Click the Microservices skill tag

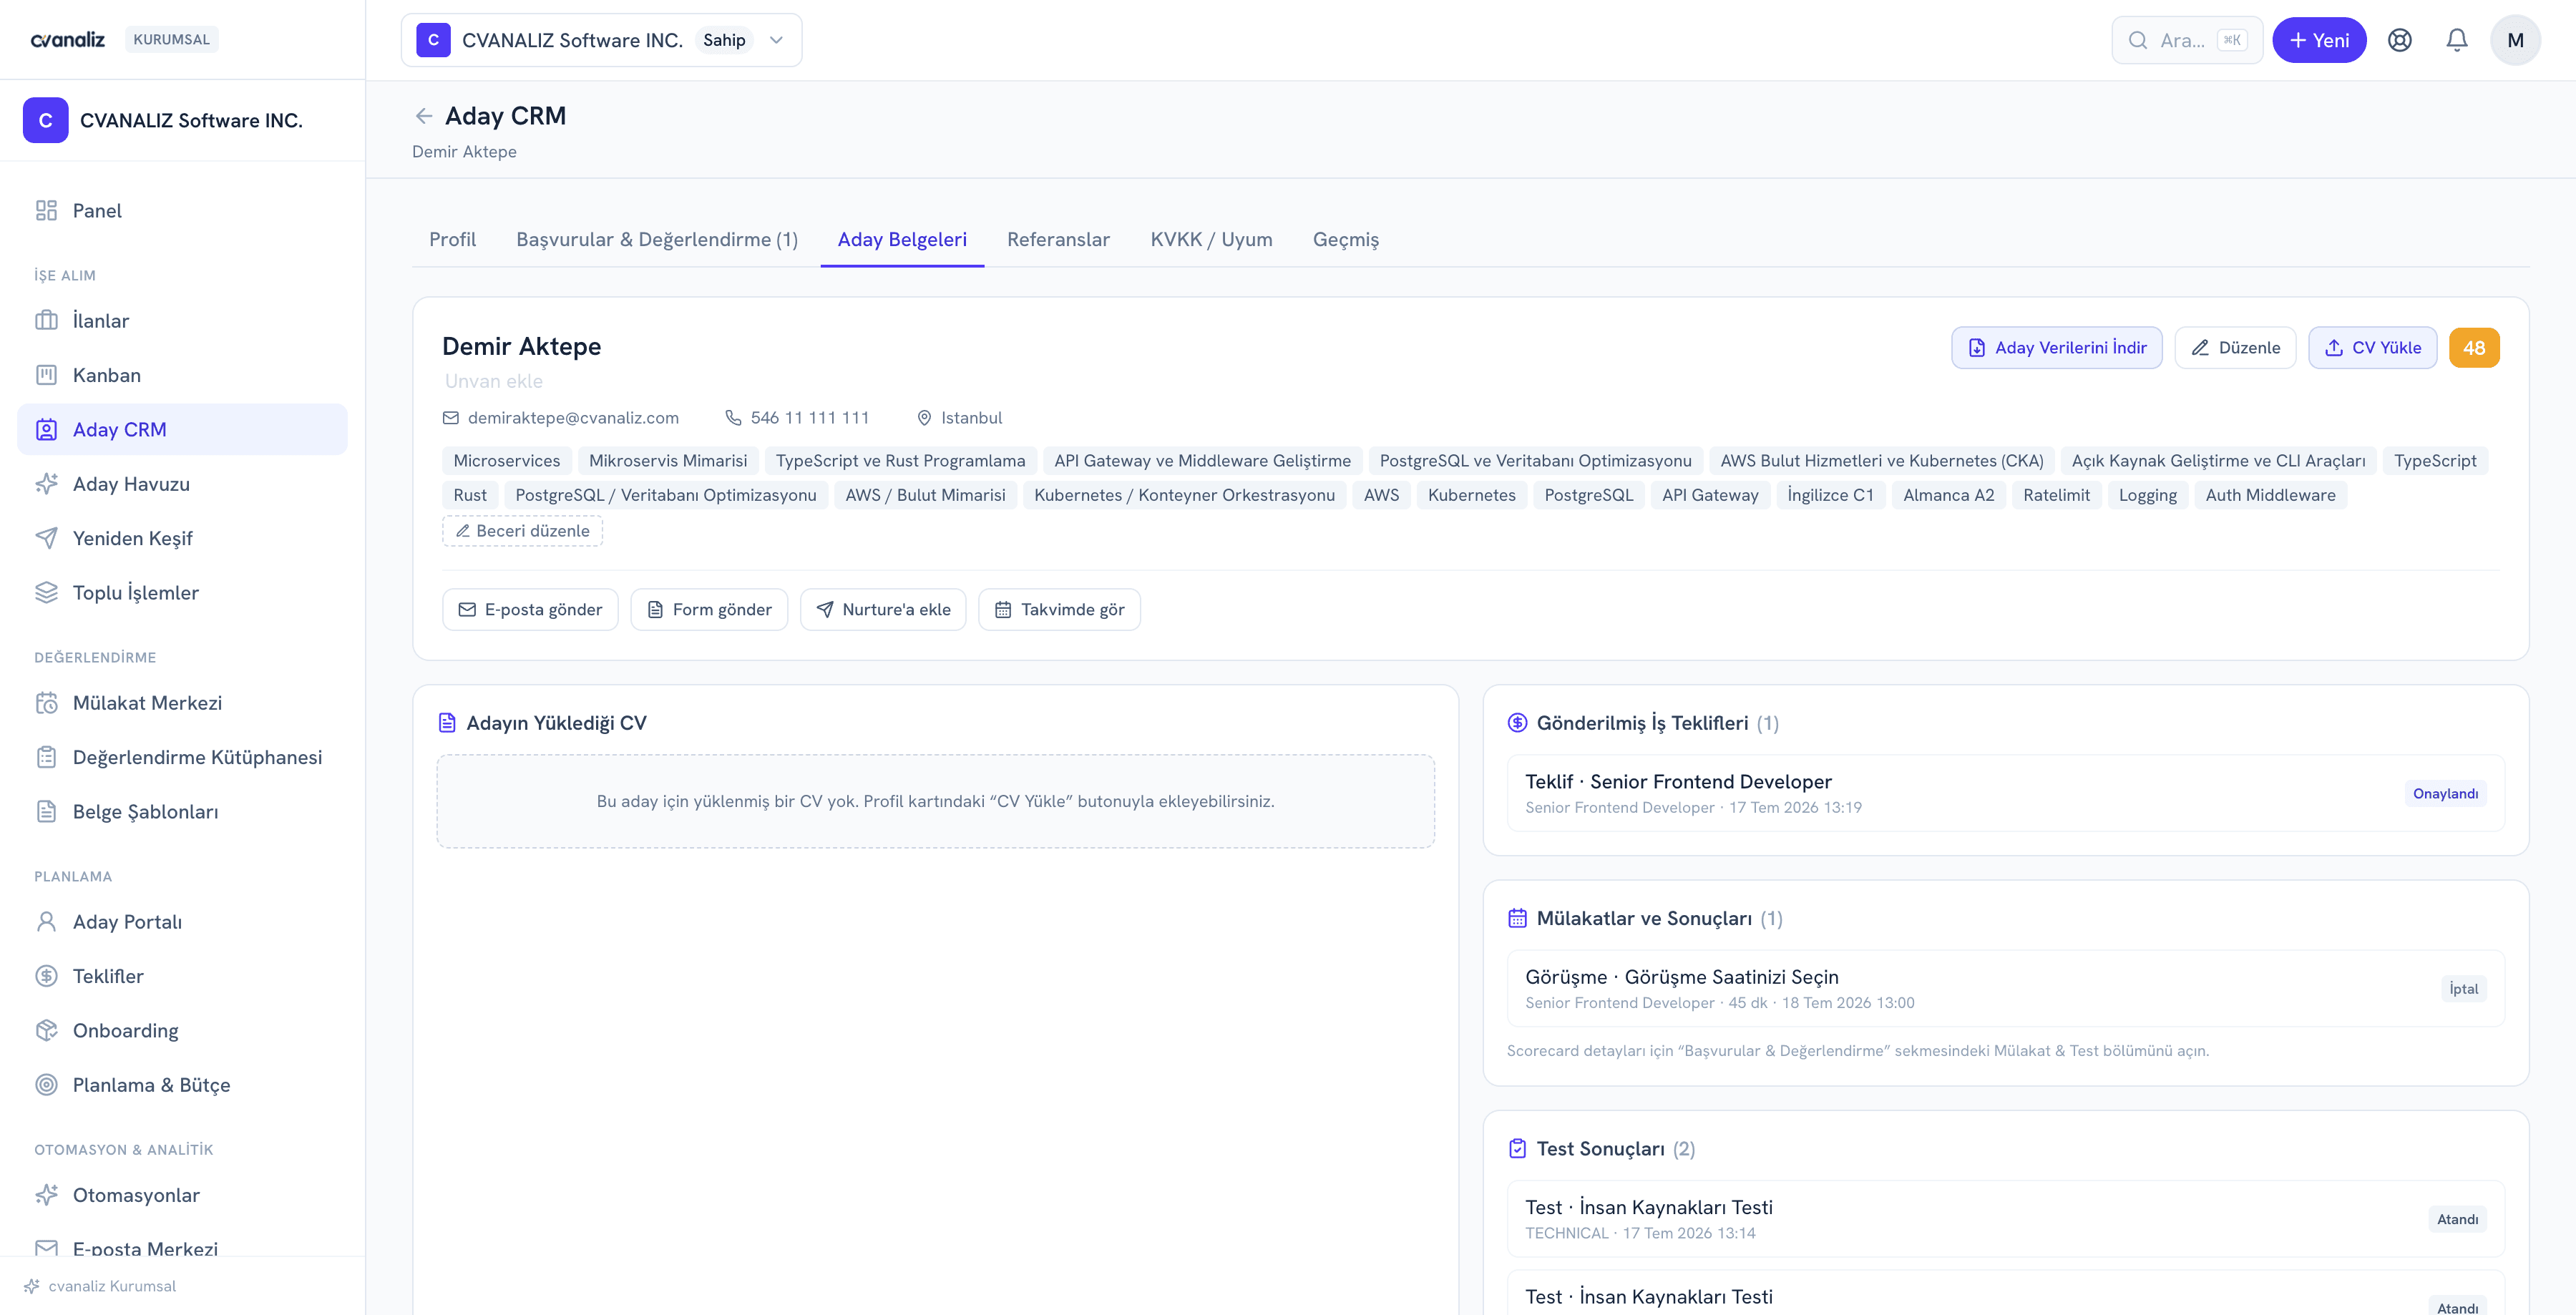506,460
